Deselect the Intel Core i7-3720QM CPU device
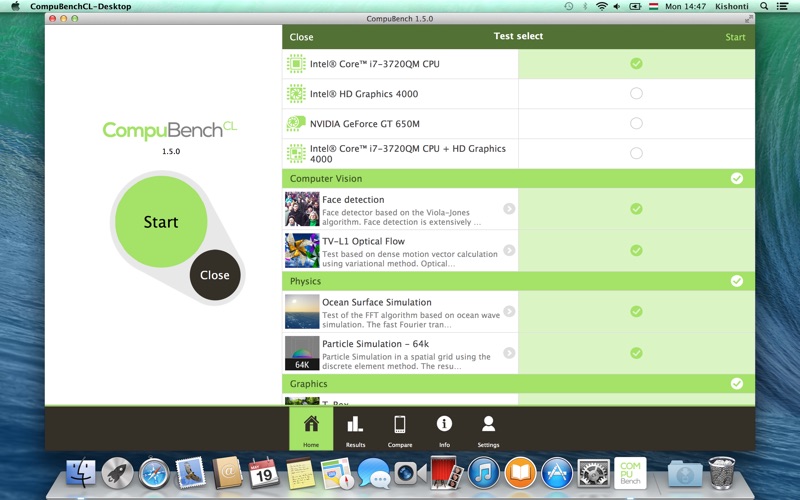Image resolution: width=800 pixels, height=500 pixels. coord(636,64)
